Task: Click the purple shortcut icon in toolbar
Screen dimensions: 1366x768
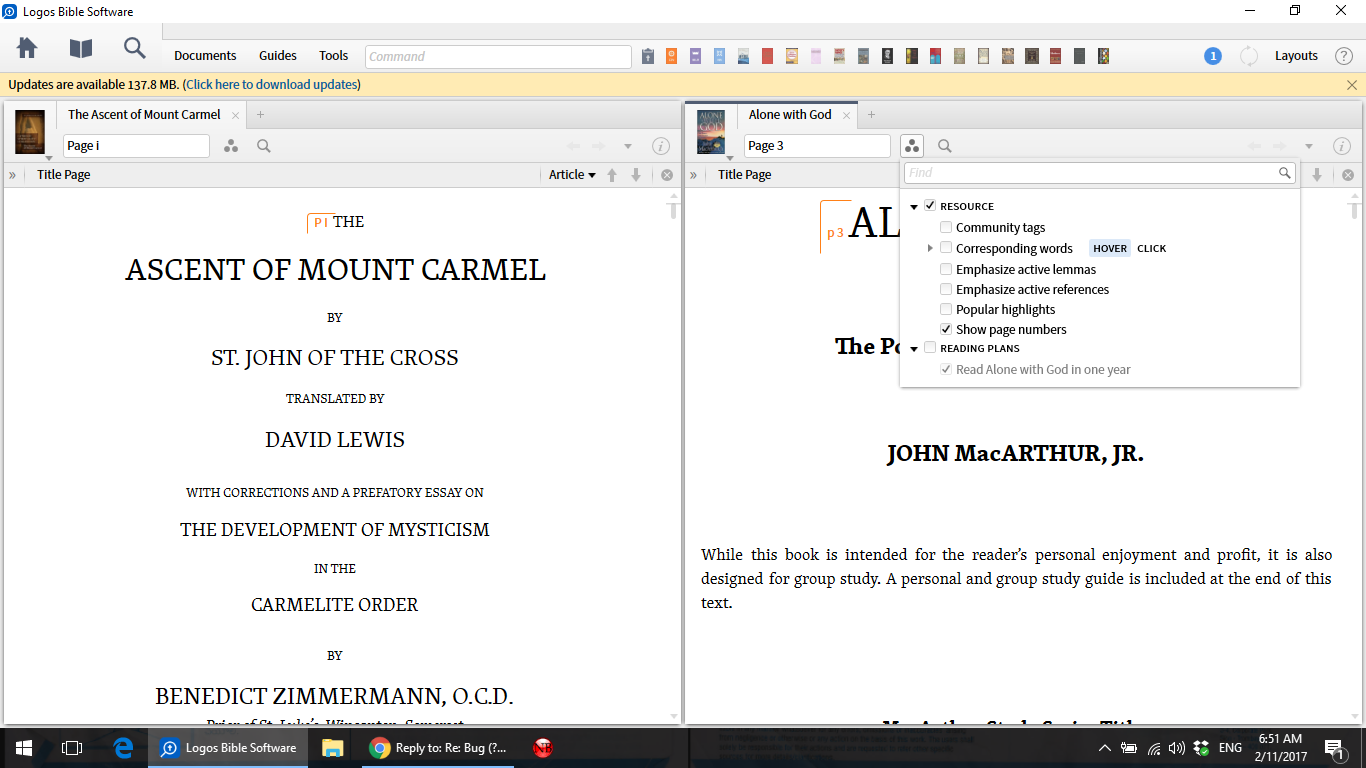Action: [696, 56]
